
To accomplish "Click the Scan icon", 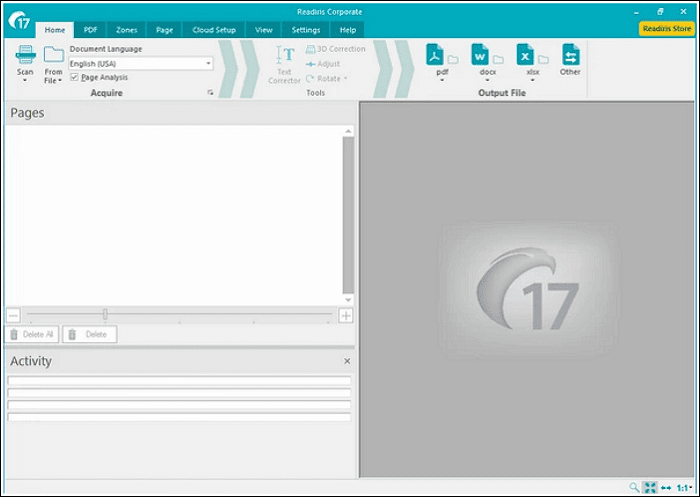I will click(25, 55).
